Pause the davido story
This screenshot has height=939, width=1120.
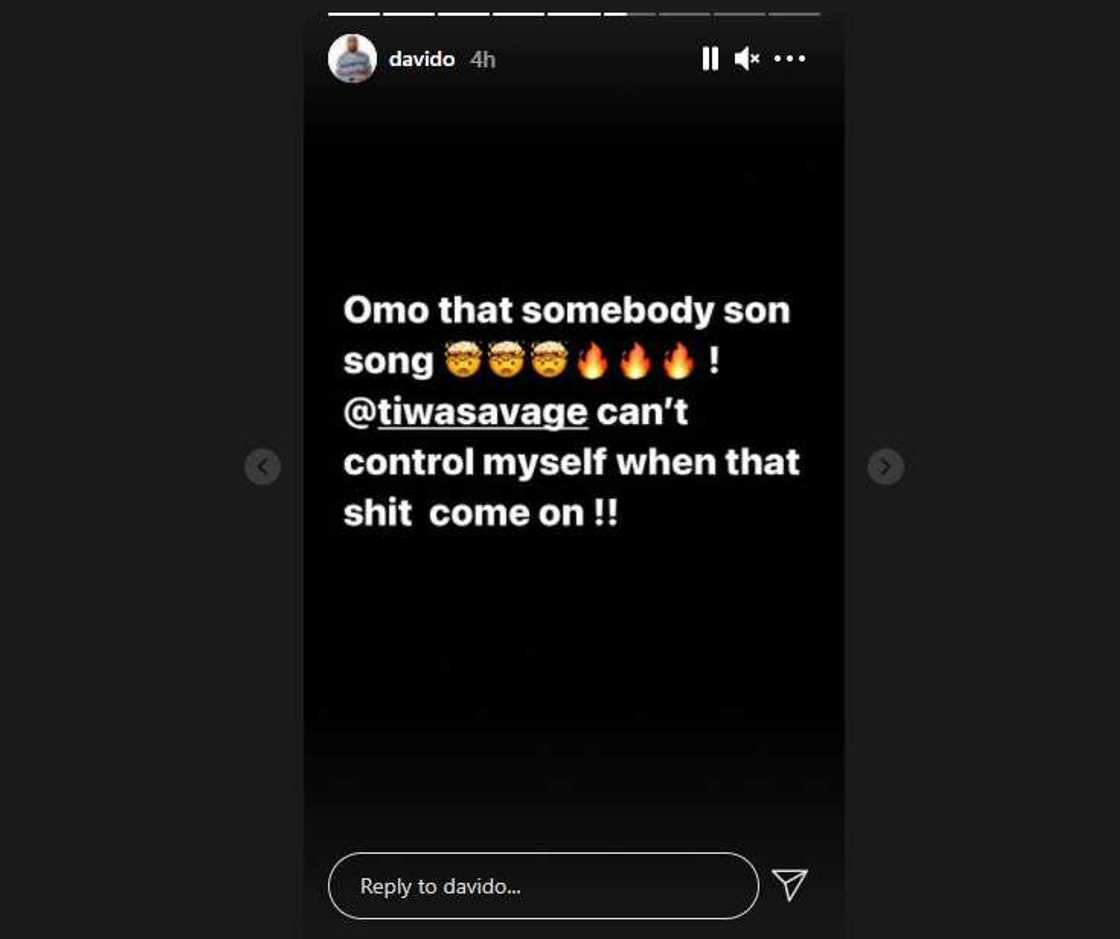(710, 59)
